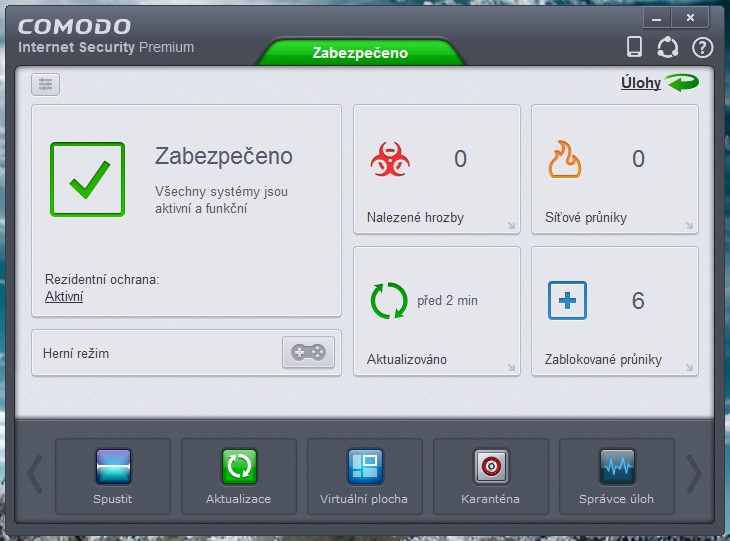Image resolution: width=730 pixels, height=541 pixels.
Task: Toggle Herní režim game mode button
Action: [308, 352]
